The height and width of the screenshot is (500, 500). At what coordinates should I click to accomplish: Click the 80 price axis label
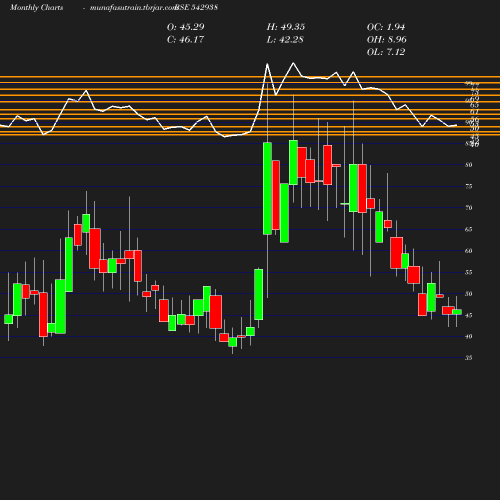(x=469, y=165)
